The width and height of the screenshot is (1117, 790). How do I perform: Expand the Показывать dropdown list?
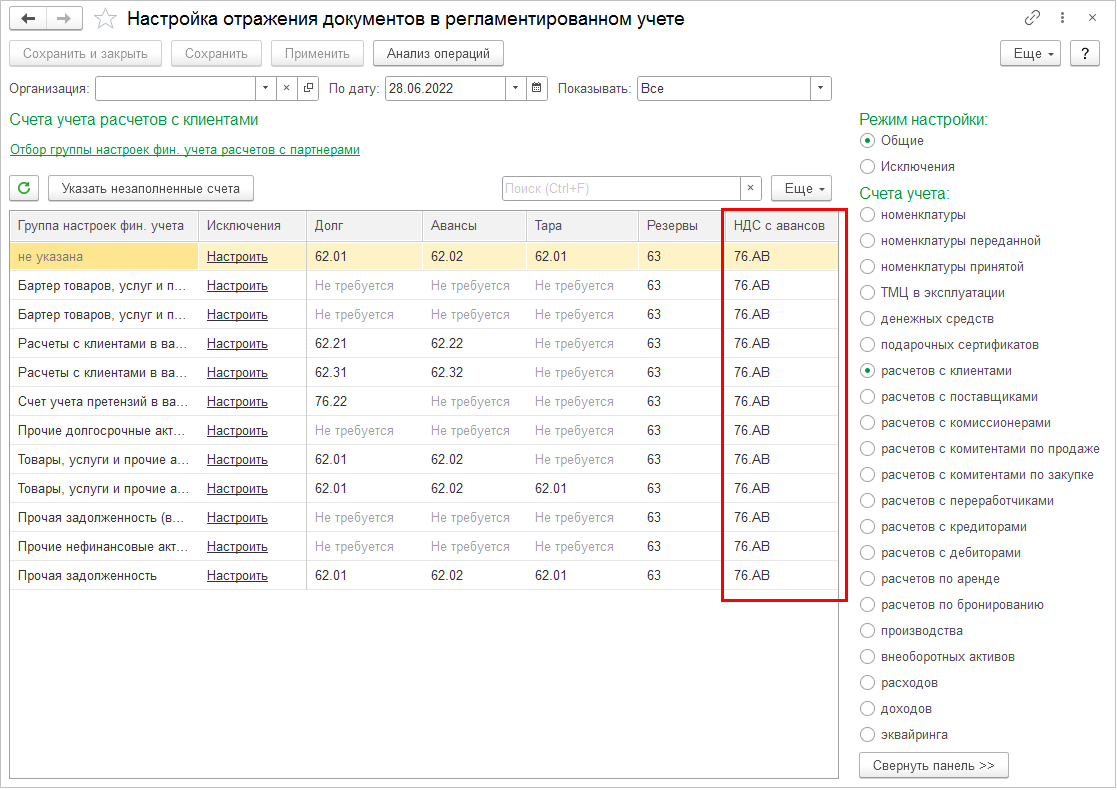click(821, 88)
